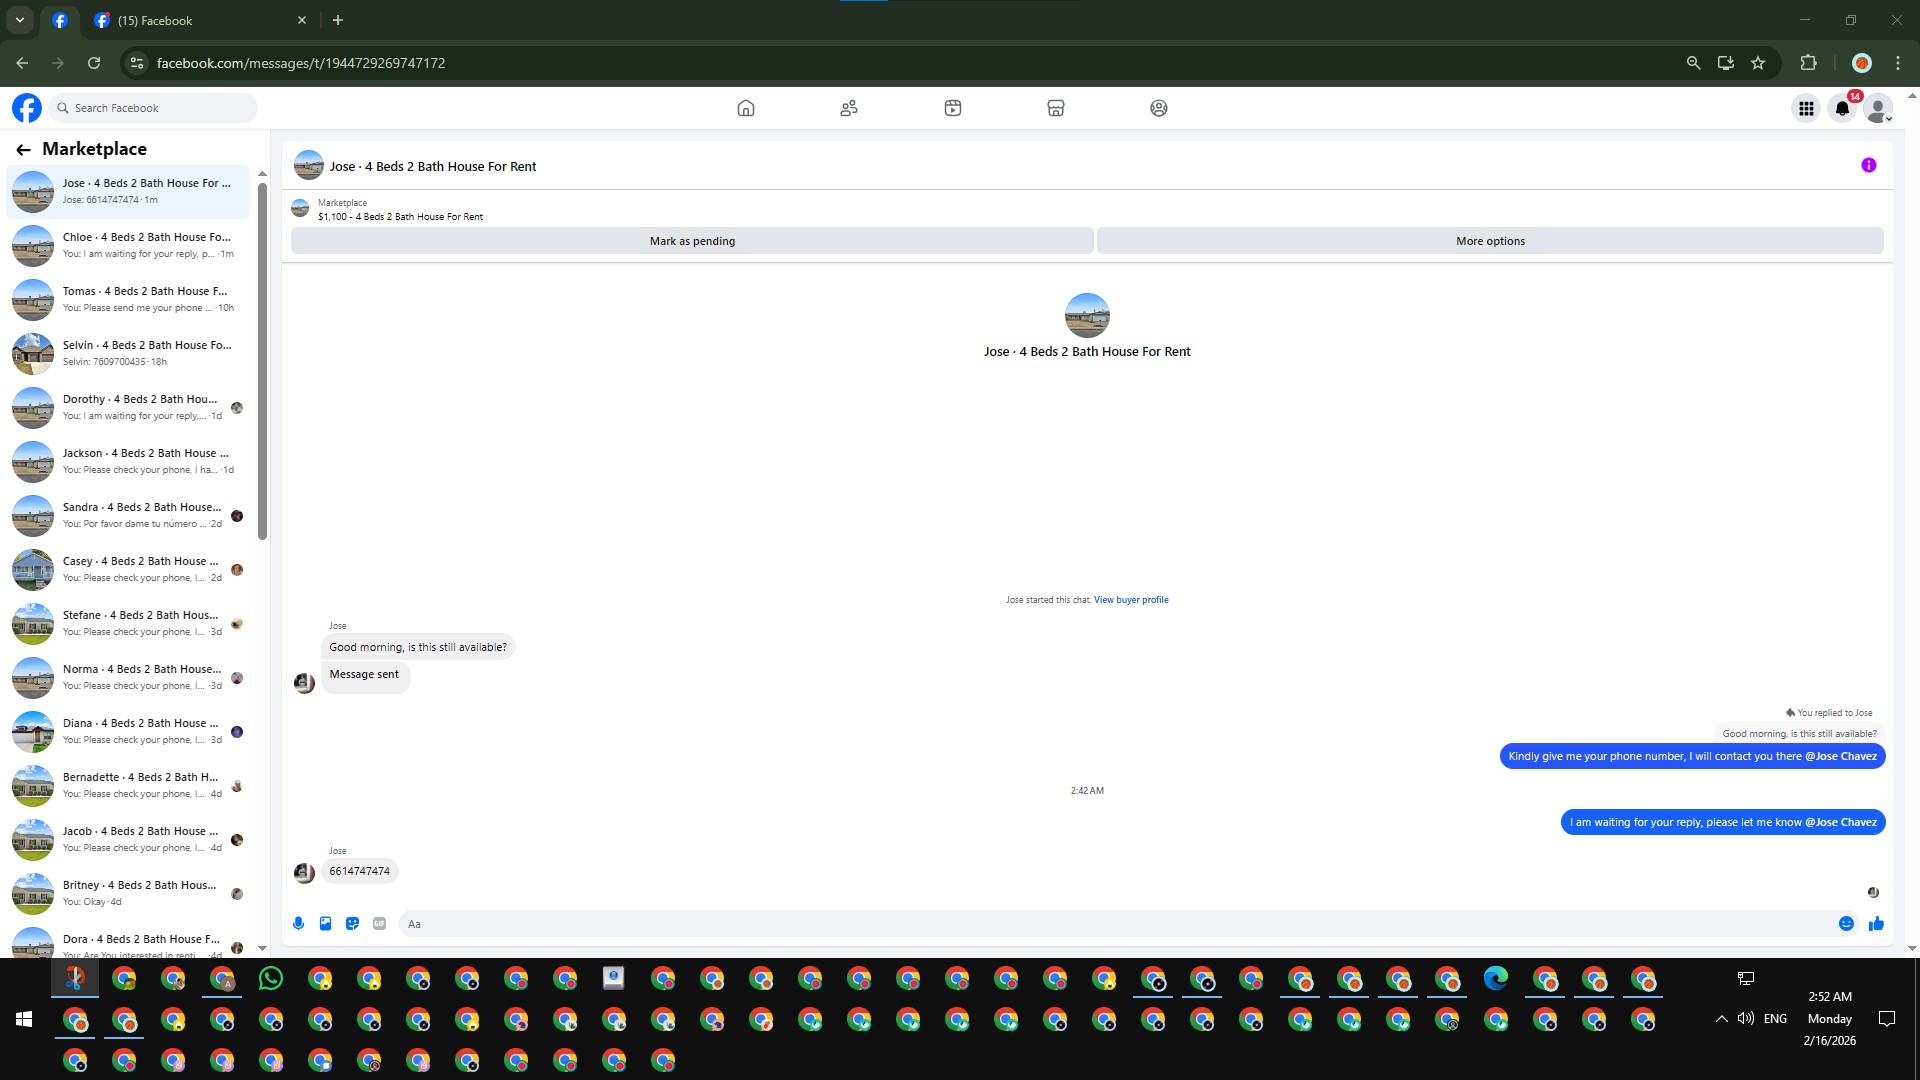Click More options button

click(1490, 241)
